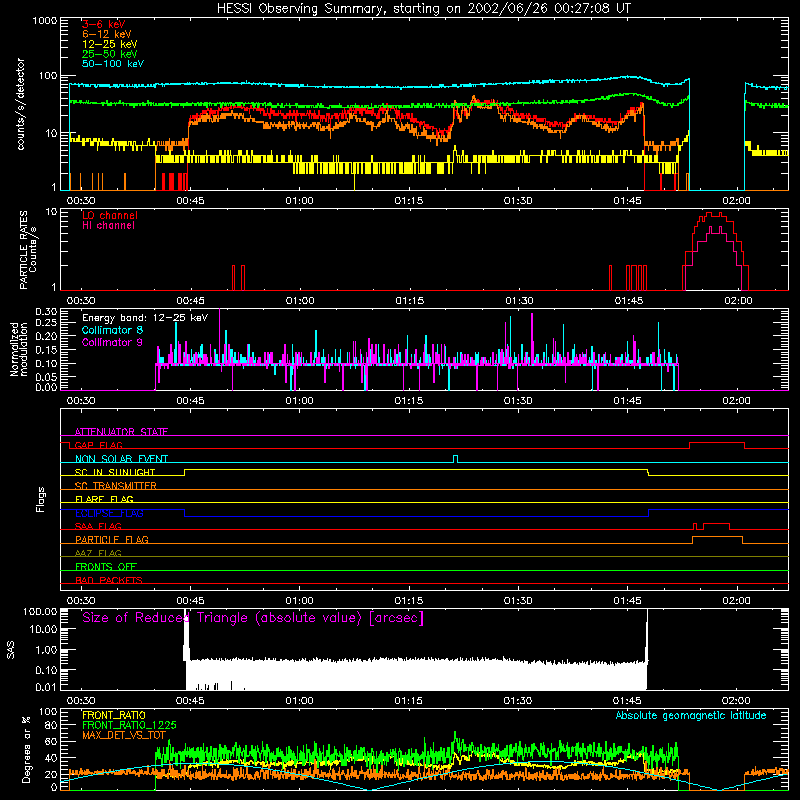
Task: Click the 0.30 tick on modulation axis
Action: pyautogui.click(x=46, y=312)
